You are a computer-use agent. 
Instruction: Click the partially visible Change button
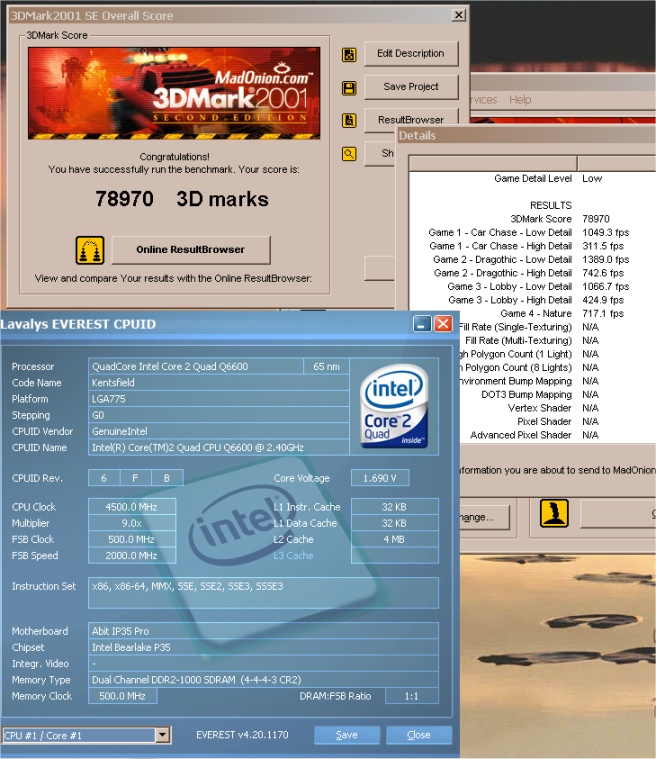click(484, 517)
